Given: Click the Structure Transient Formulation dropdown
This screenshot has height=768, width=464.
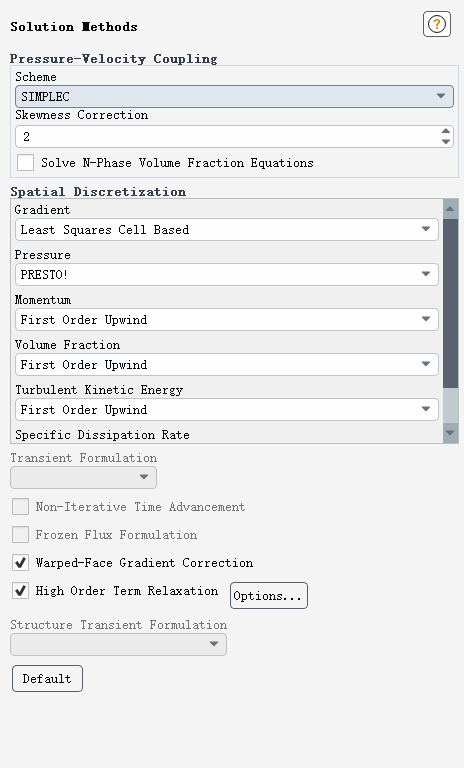Looking at the screenshot, I should (x=118, y=644).
